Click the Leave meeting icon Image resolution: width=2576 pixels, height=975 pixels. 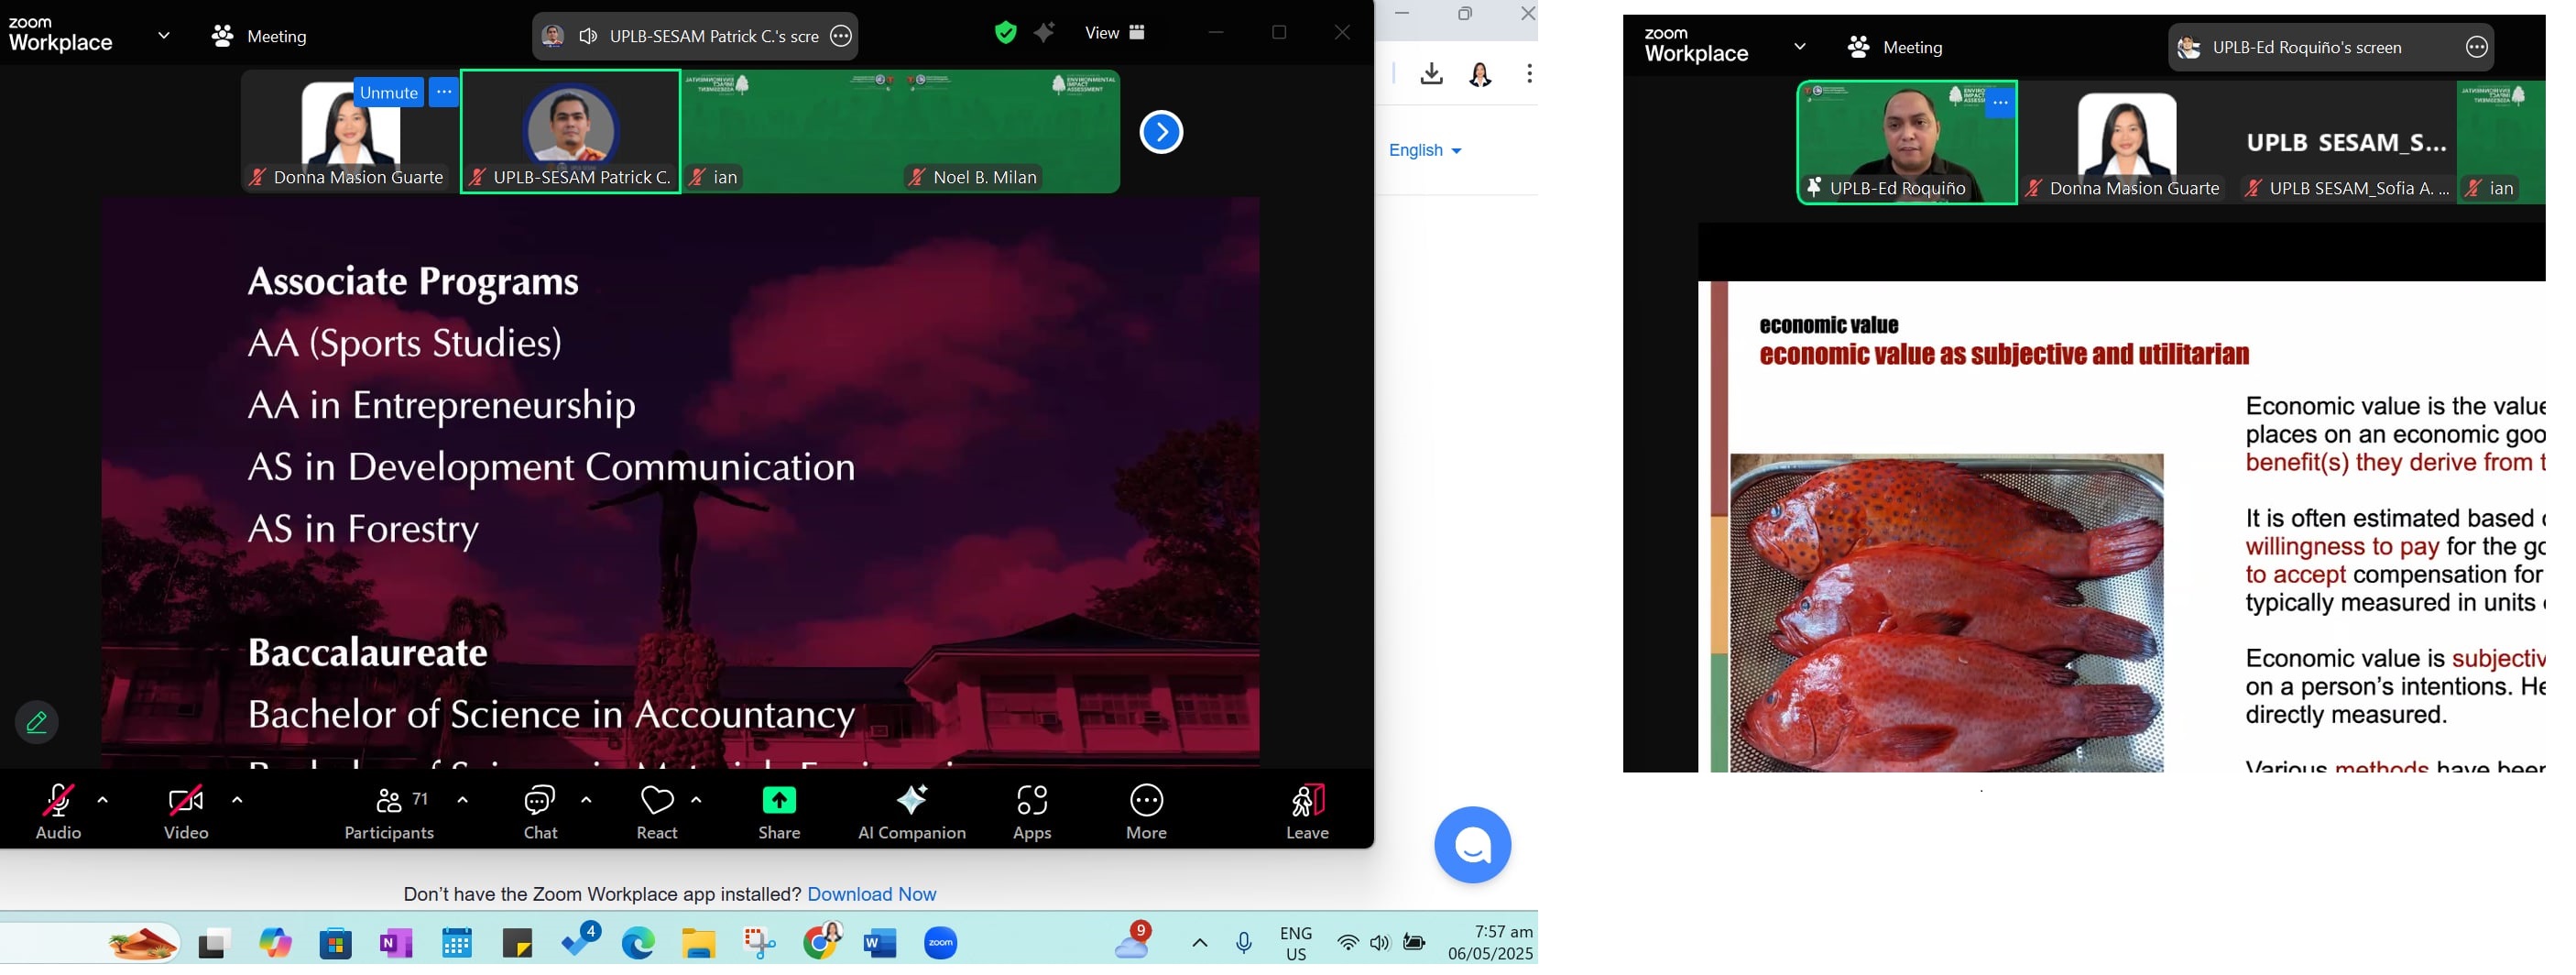tap(1306, 812)
